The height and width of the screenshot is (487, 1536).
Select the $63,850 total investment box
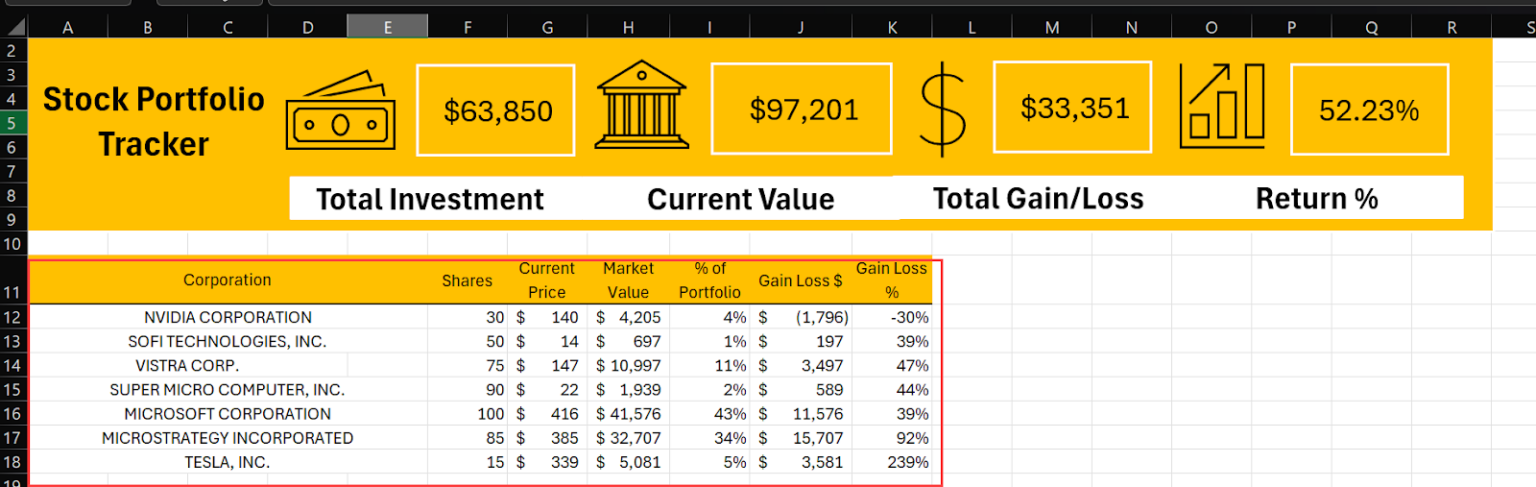tap(496, 110)
